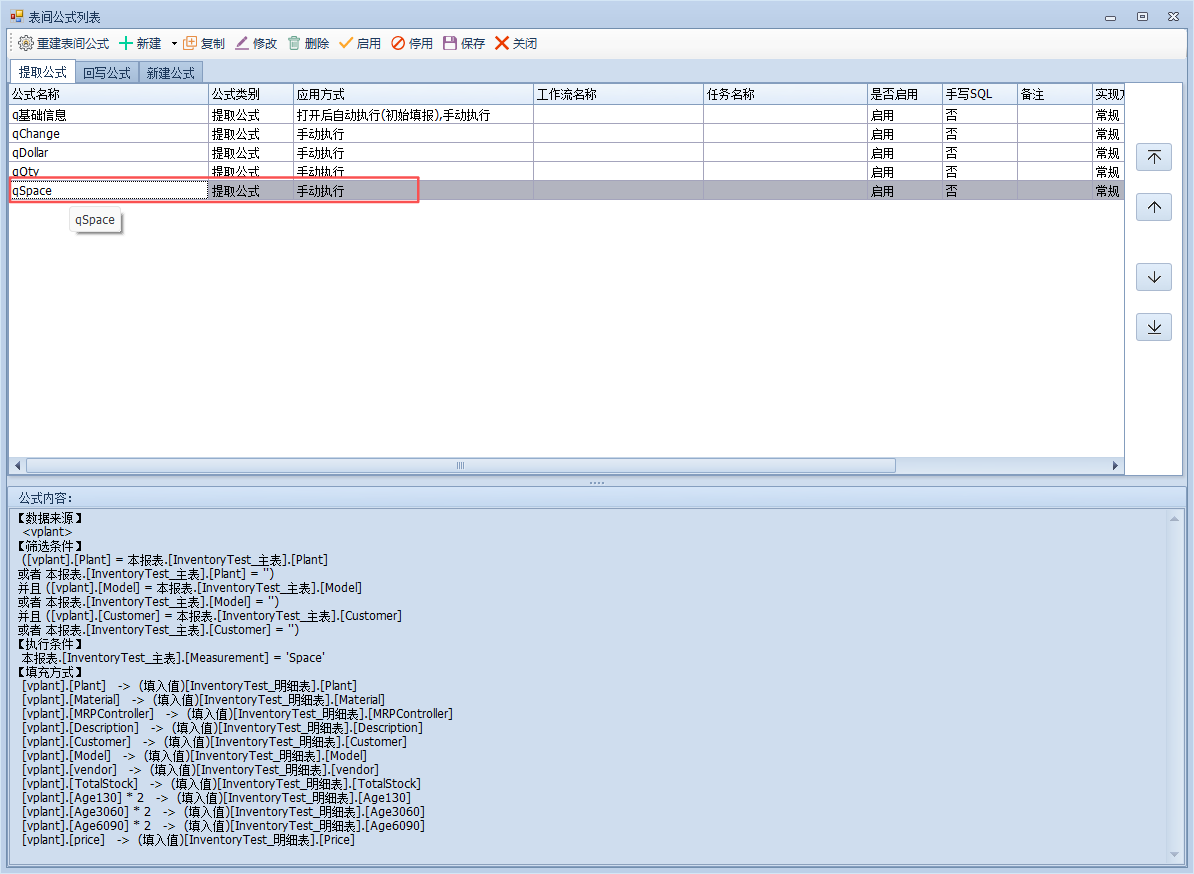Move the formula down one row
The height and width of the screenshot is (874, 1194).
[1154, 277]
